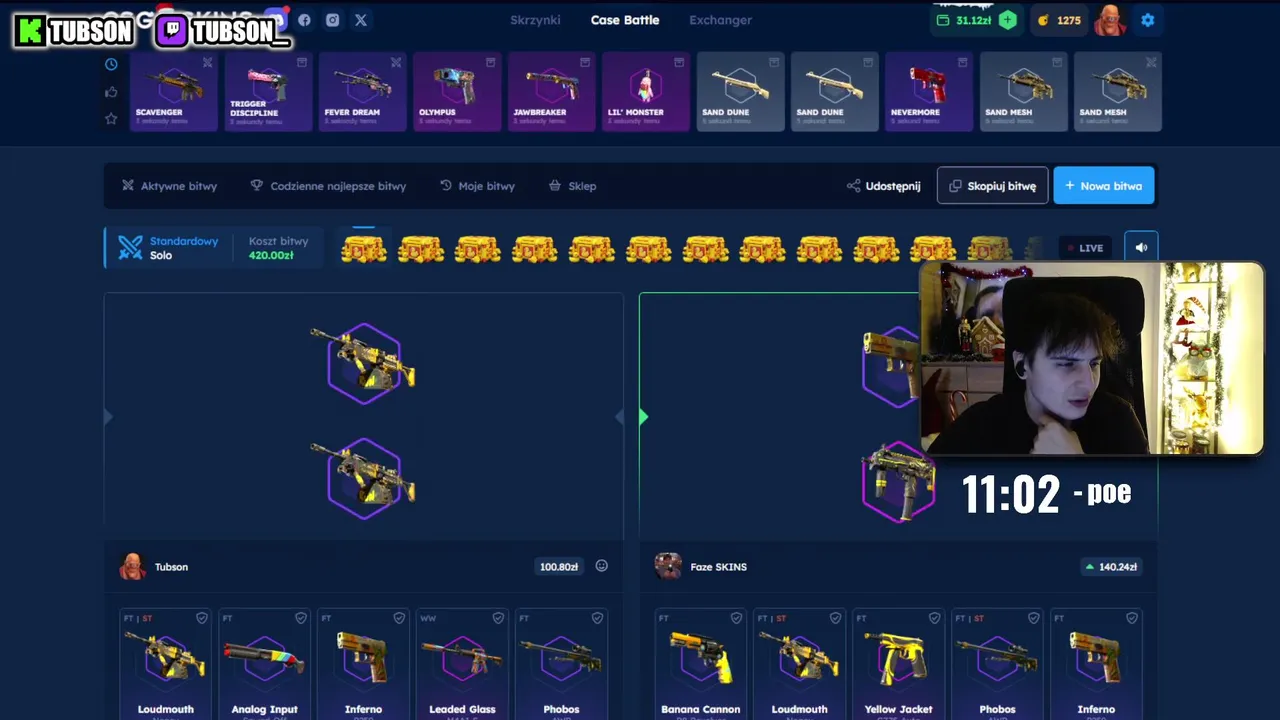
Task: Click the first golden case in round list
Action: point(364,249)
